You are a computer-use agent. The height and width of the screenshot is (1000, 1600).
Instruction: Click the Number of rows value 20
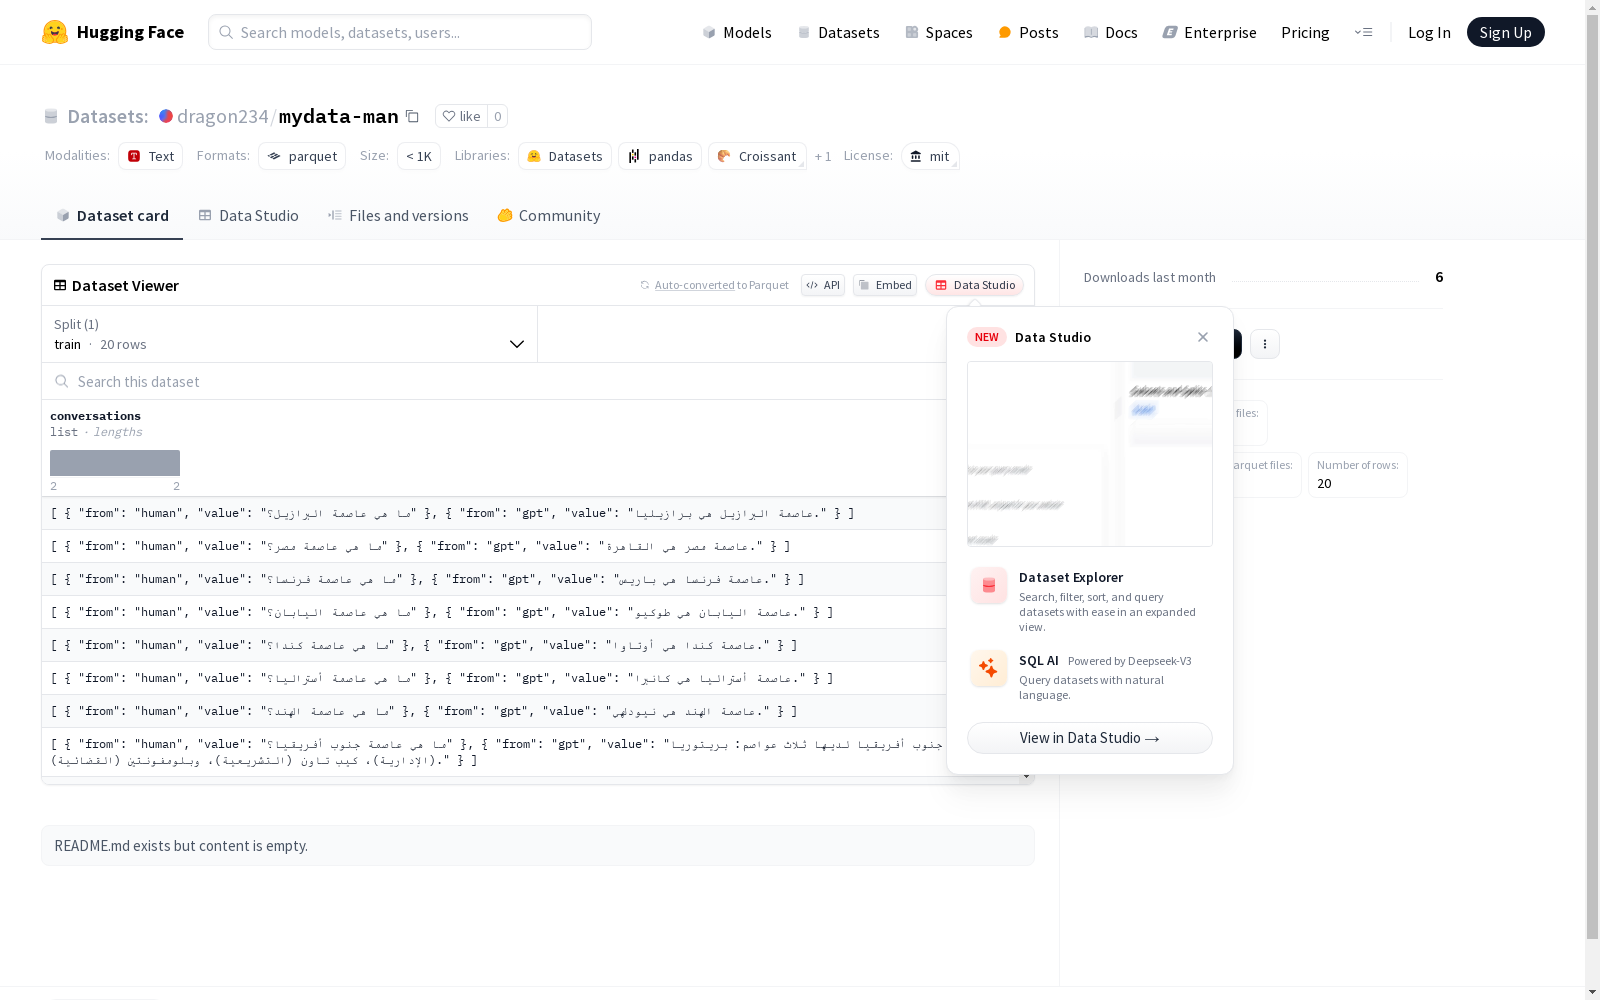coord(1324,484)
